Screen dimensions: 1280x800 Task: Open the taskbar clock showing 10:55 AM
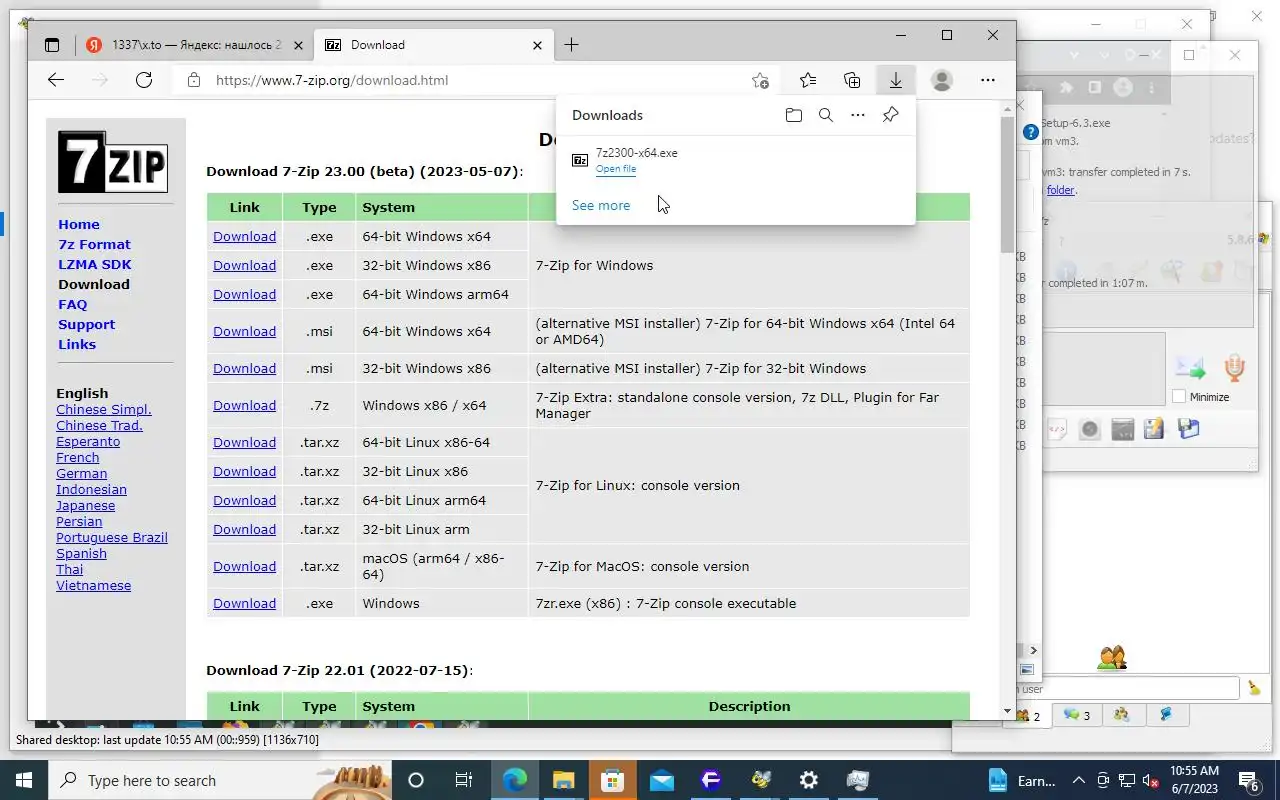pos(1194,780)
